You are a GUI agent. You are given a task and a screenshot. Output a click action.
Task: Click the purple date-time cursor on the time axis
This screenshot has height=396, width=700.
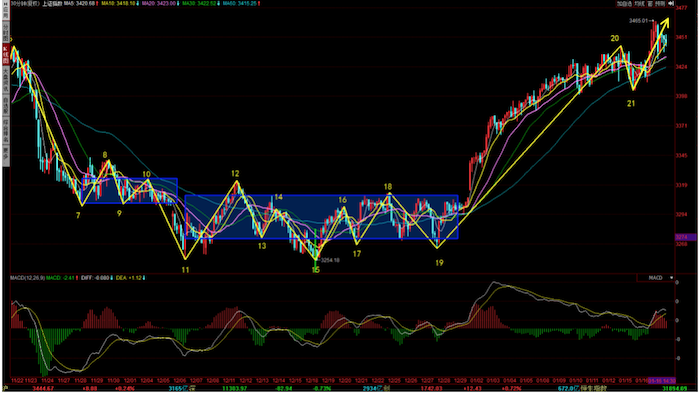click(661, 381)
